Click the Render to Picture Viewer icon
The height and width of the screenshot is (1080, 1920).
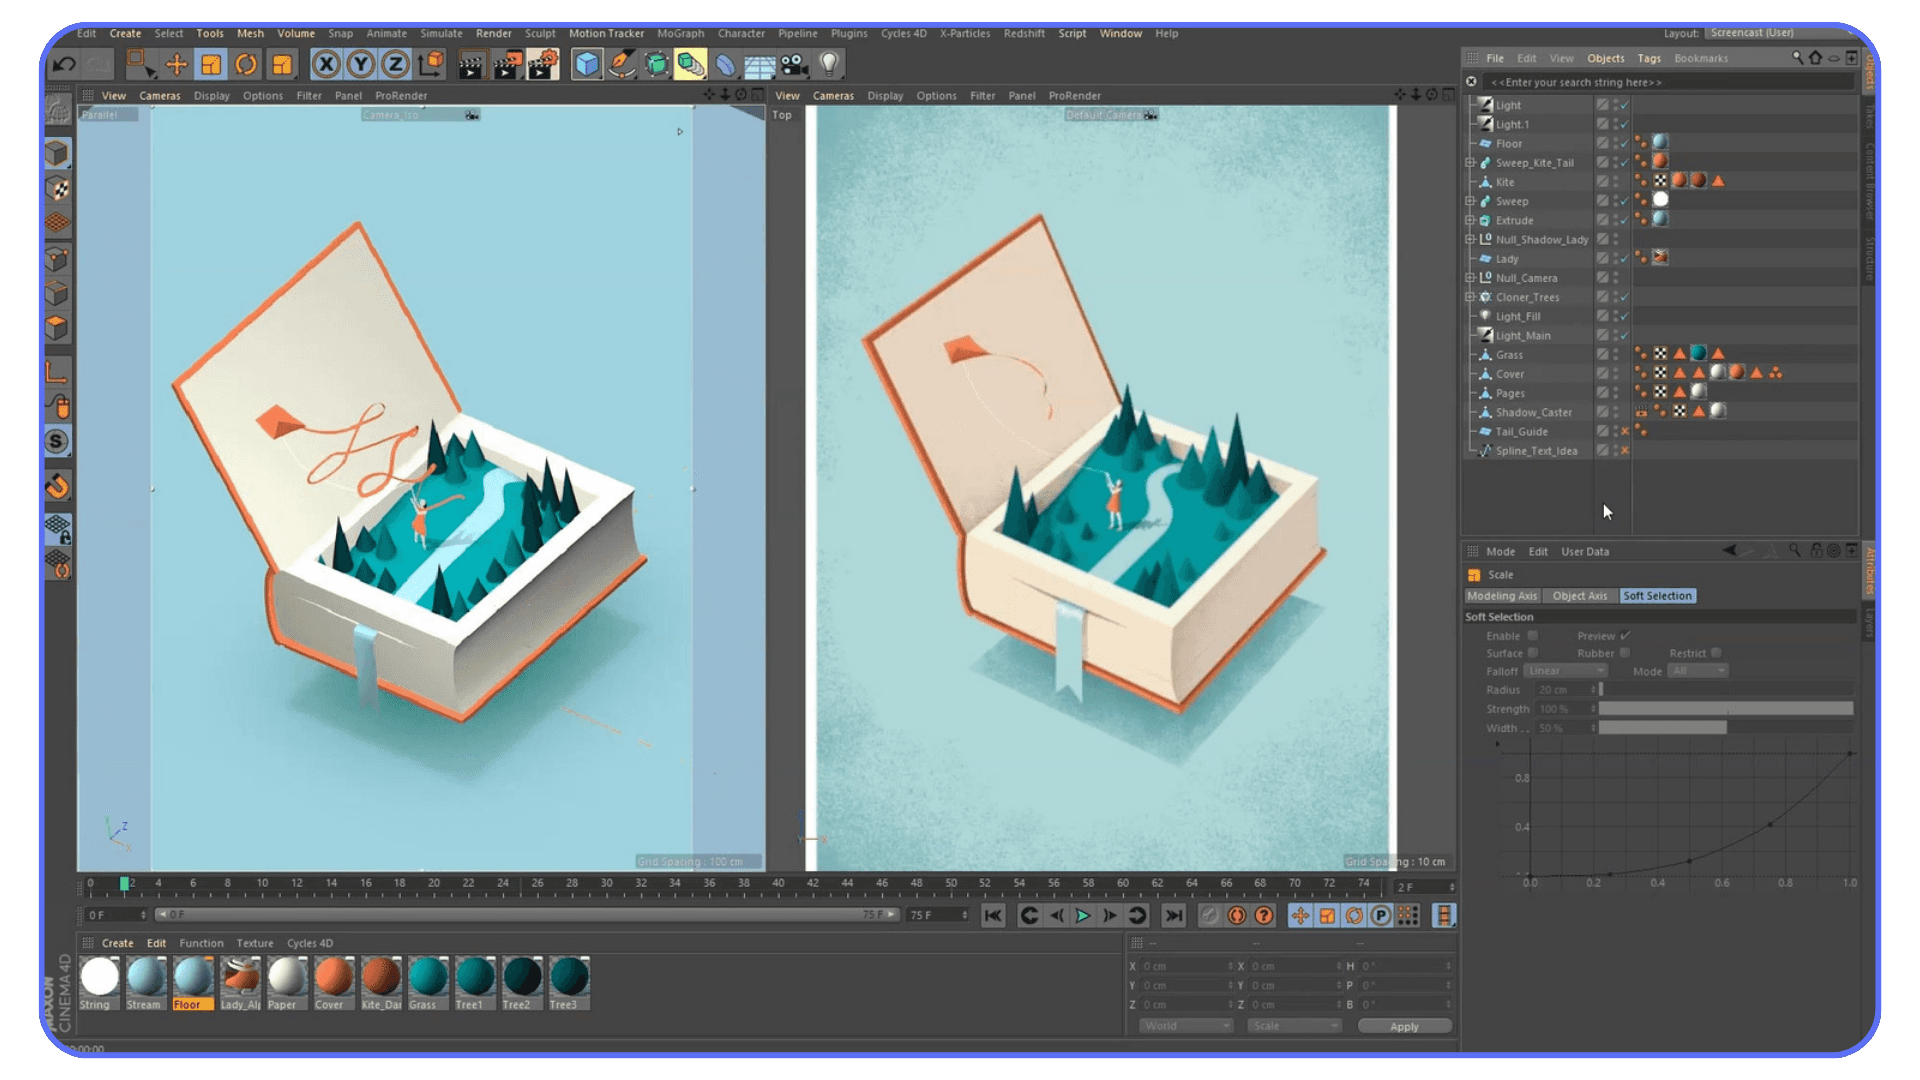[505, 64]
